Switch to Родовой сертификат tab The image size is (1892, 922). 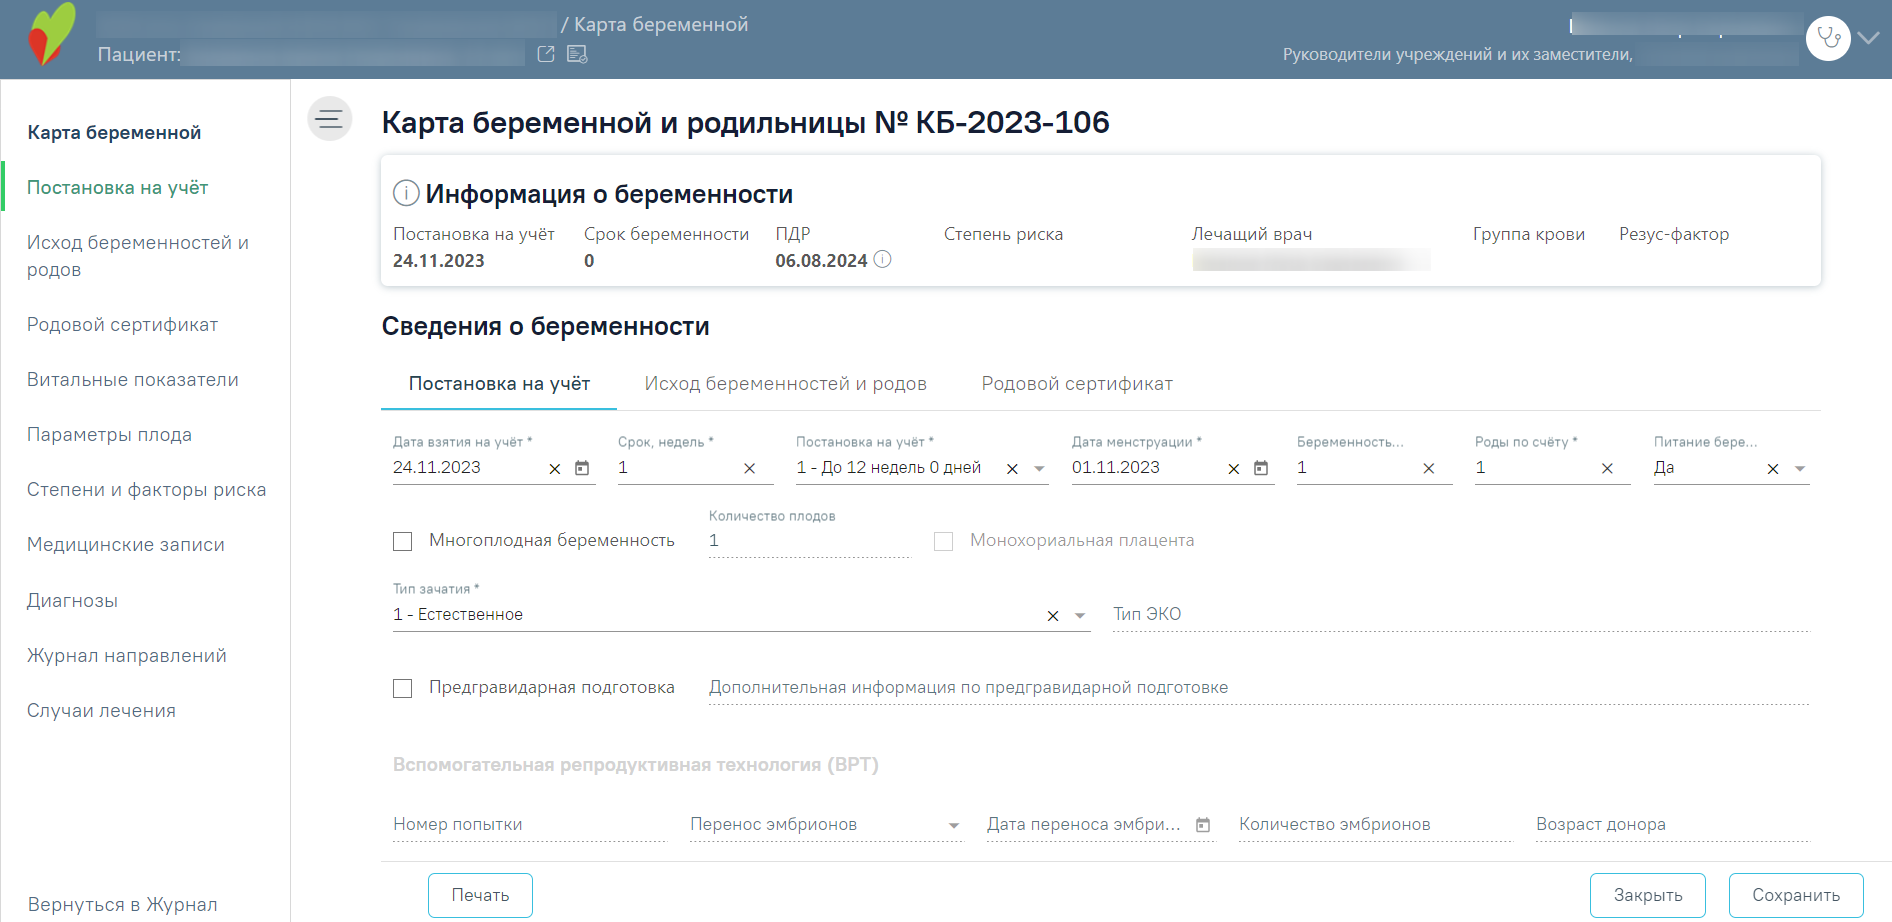click(x=1077, y=384)
